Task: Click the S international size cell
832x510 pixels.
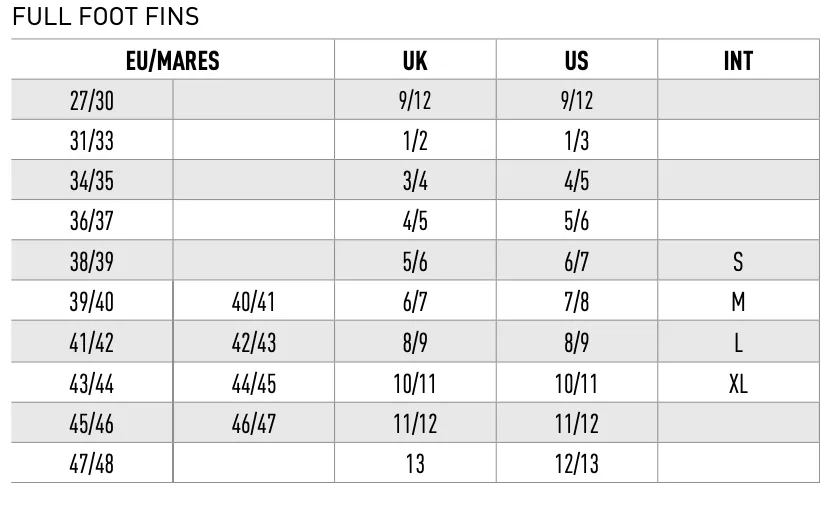Action: [738, 261]
